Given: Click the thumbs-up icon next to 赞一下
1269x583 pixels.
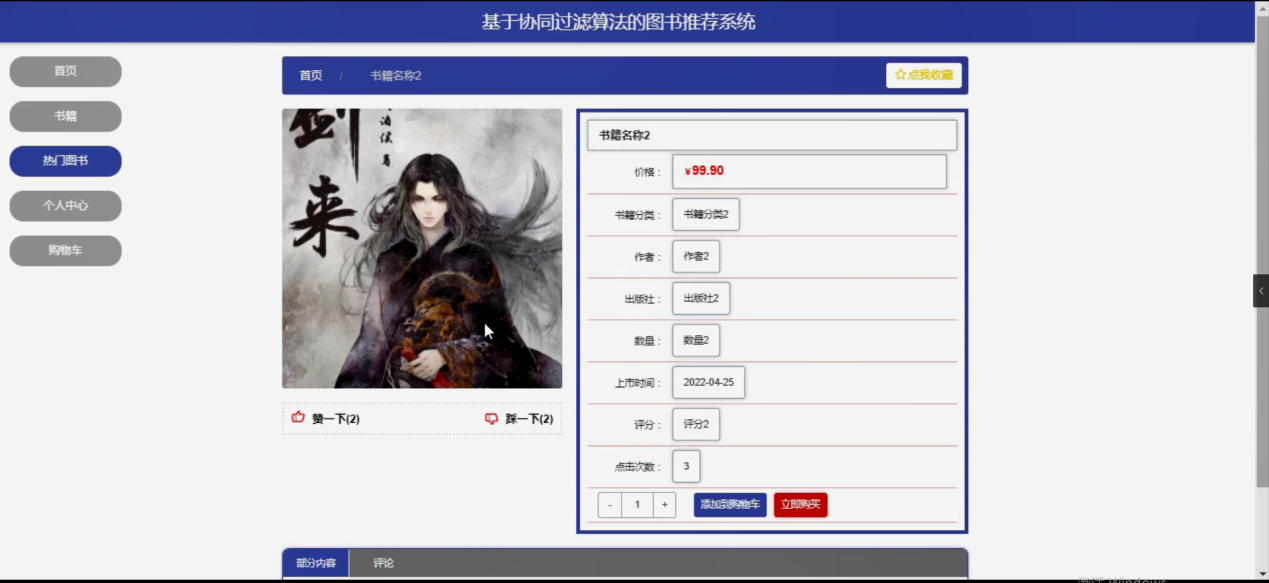Looking at the screenshot, I should click(x=298, y=418).
